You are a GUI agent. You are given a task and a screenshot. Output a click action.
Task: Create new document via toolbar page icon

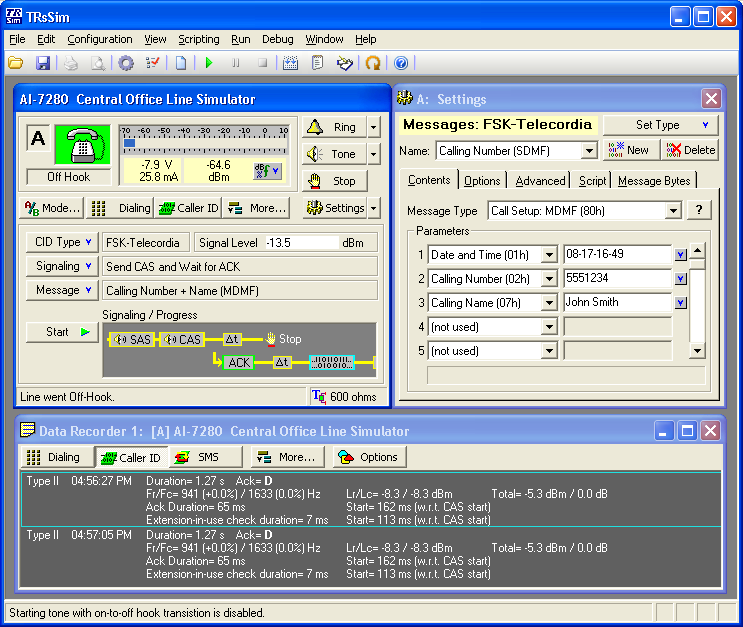(181, 63)
